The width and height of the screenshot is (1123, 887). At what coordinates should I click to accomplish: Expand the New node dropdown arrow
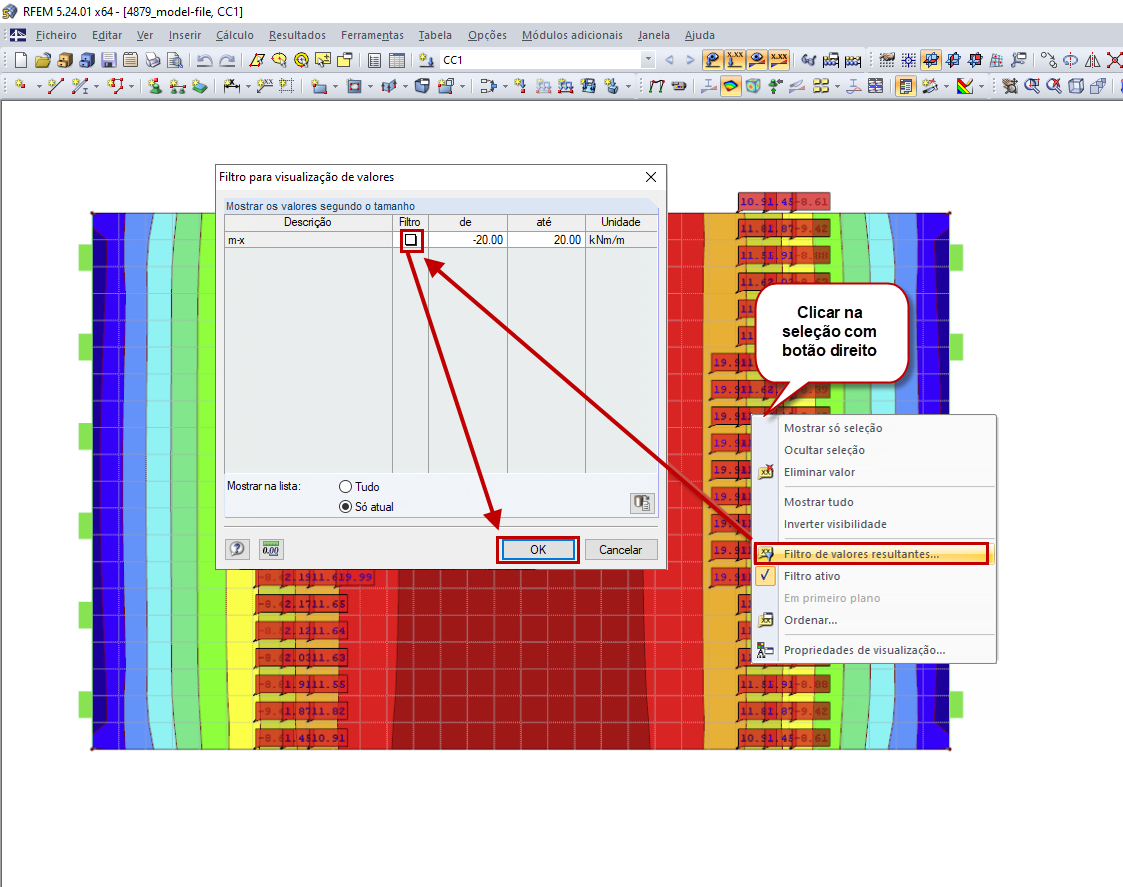click(x=39, y=87)
